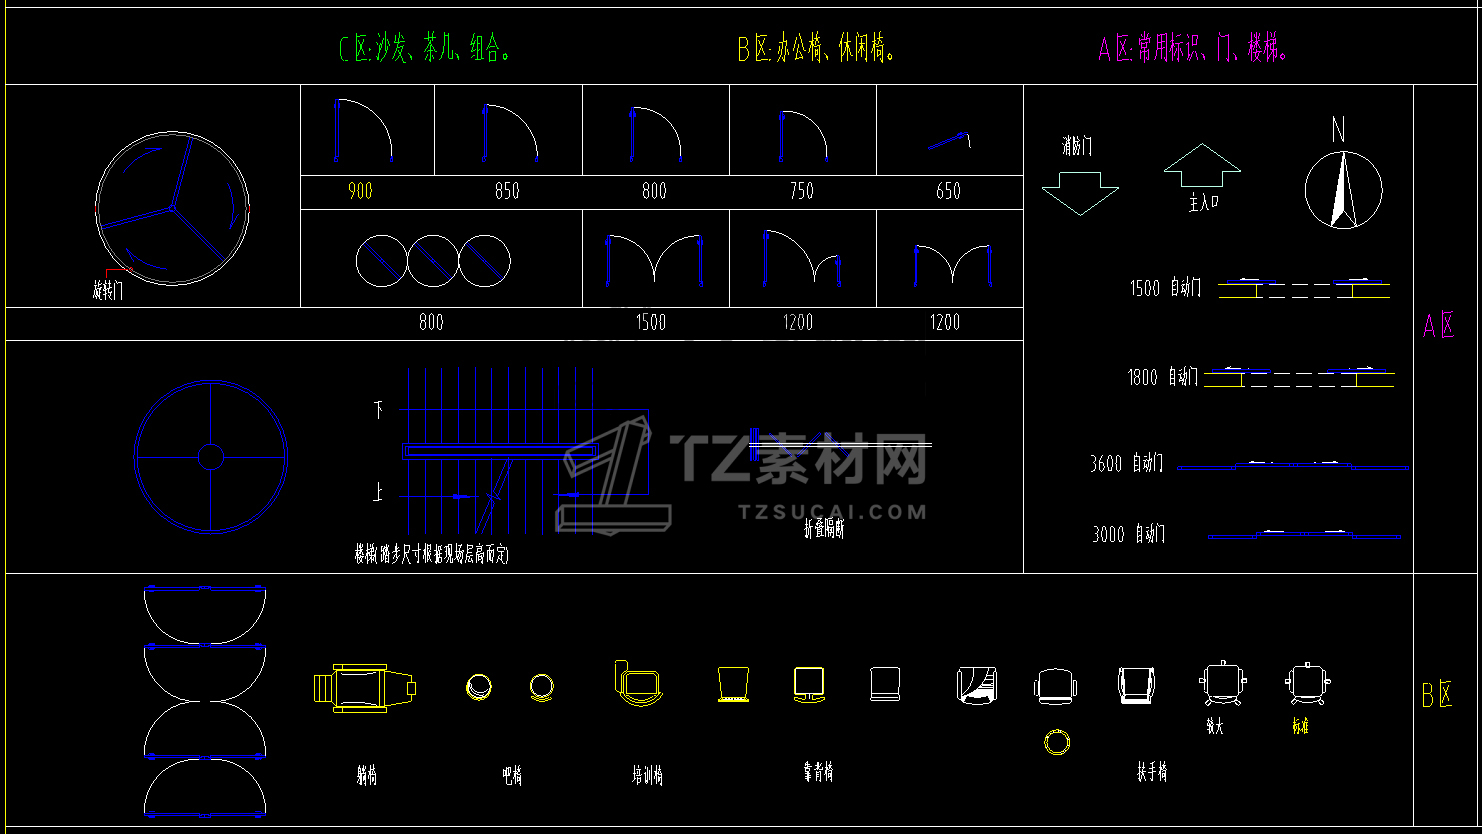Click the yellow header B区:办公椅、休闲椅。

pyautogui.click(x=816, y=49)
